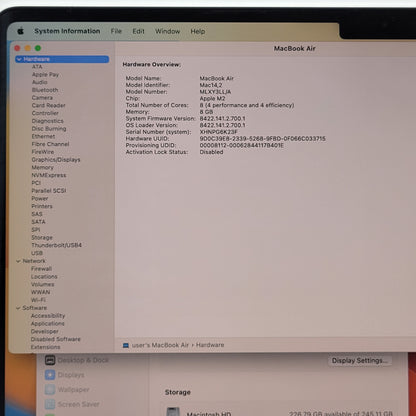Click the Macintosh HD drive icon
This screenshot has width=416, height=416.
[x=173, y=411]
